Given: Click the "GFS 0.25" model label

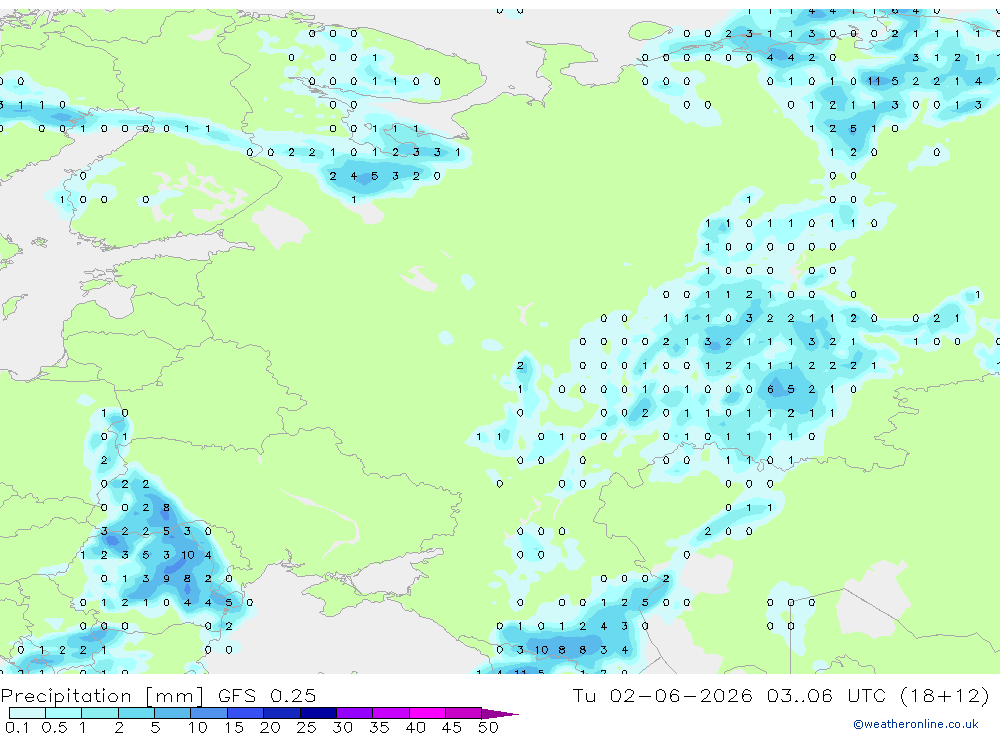Looking at the screenshot, I should click(267, 695).
